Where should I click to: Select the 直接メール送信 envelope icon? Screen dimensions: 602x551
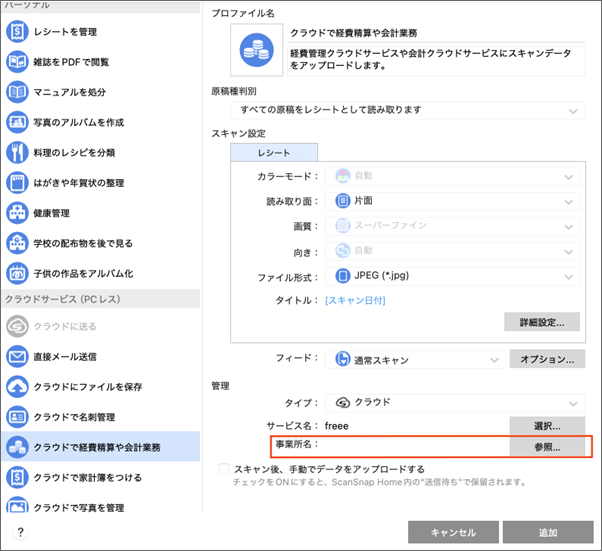(17, 357)
